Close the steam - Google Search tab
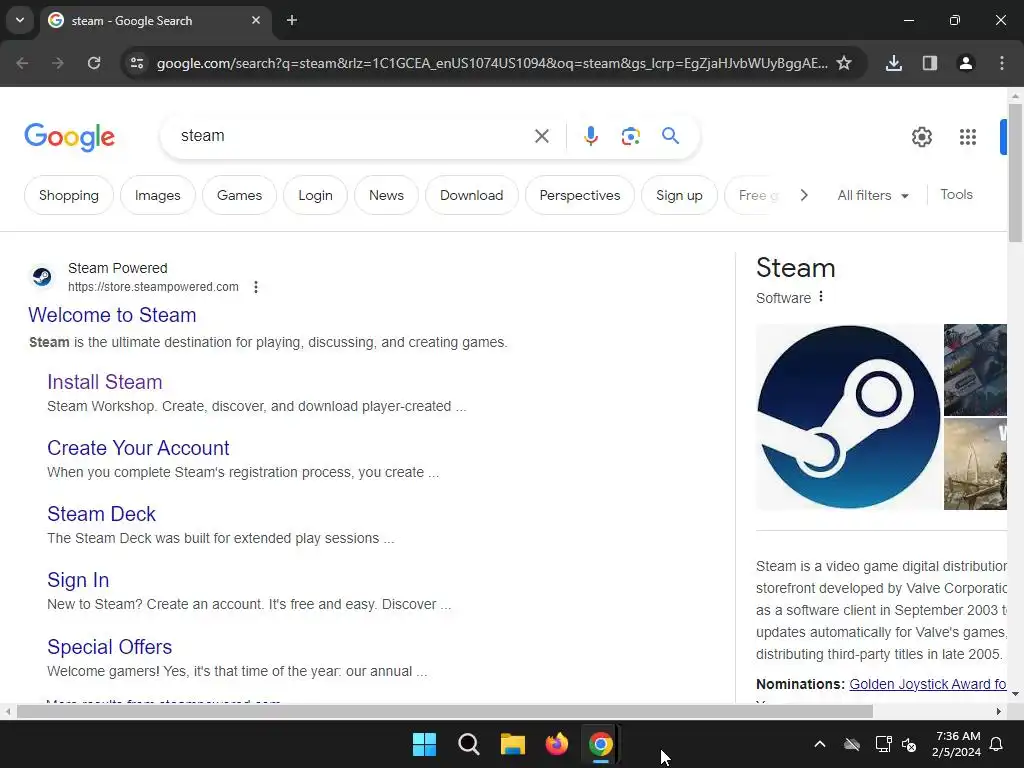Viewport: 1024px width, 768px height. point(256,20)
